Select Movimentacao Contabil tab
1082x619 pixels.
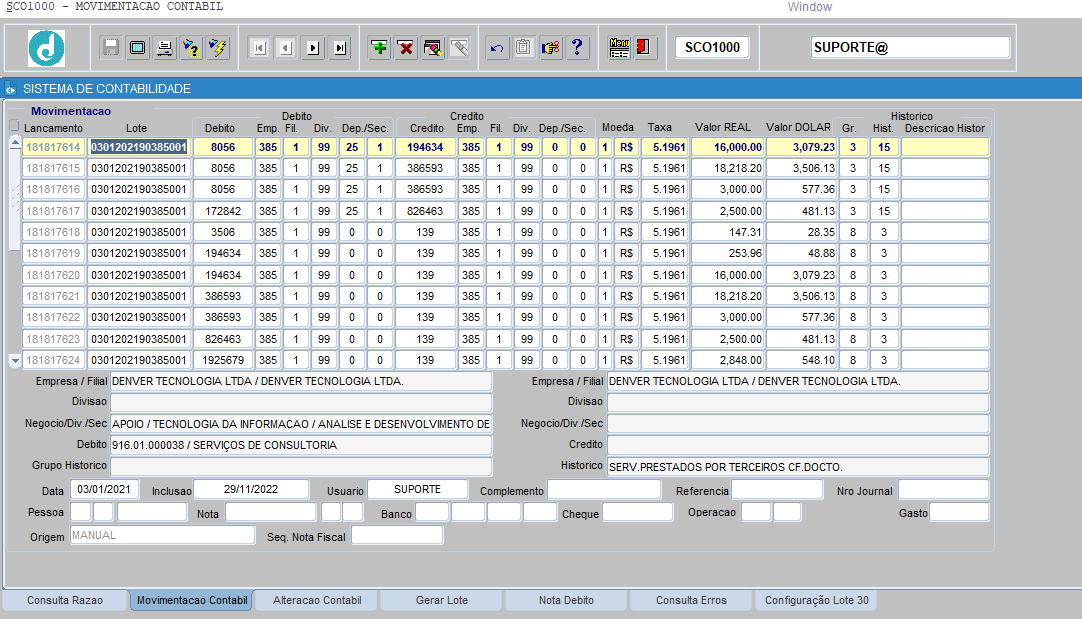[192, 600]
